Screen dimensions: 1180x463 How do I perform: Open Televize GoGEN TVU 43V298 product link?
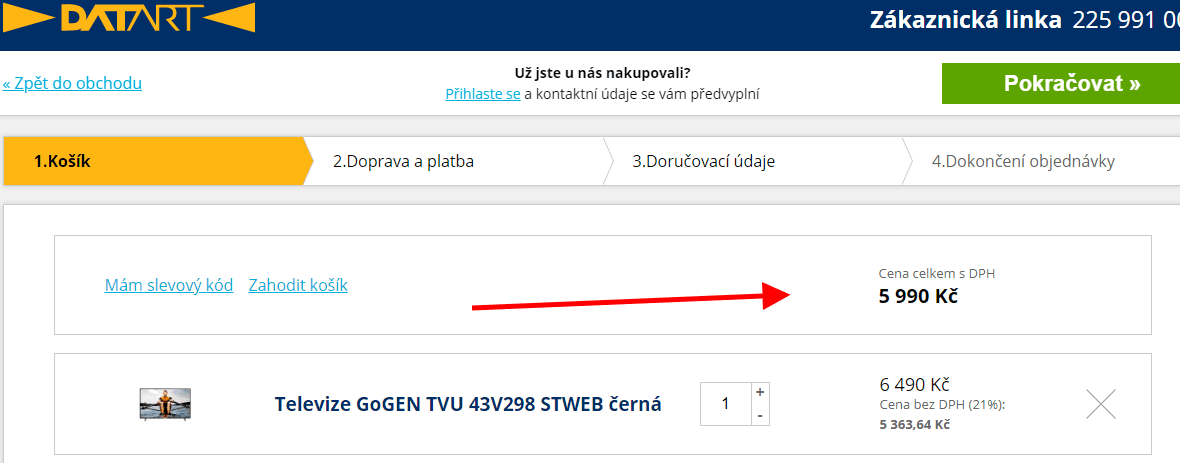pyautogui.click(x=468, y=404)
